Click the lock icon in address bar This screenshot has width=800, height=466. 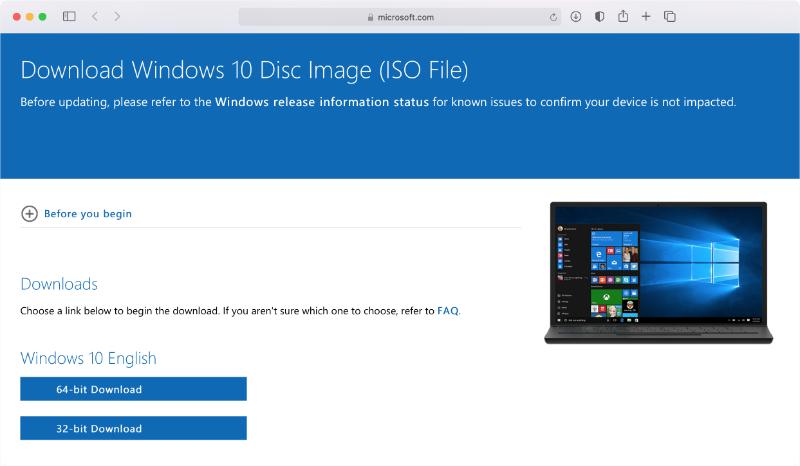[x=370, y=17]
